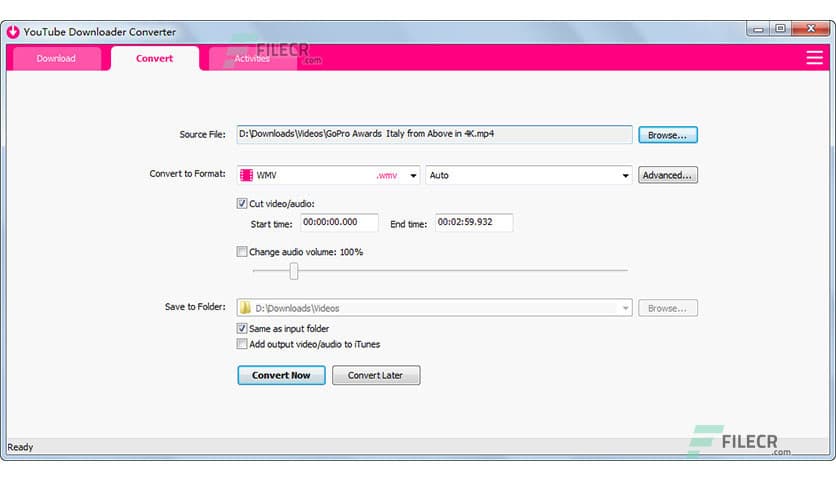The height and width of the screenshot is (484, 836).
Task: Expand the Save to Folder path dropdown
Action: click(625, 308)
